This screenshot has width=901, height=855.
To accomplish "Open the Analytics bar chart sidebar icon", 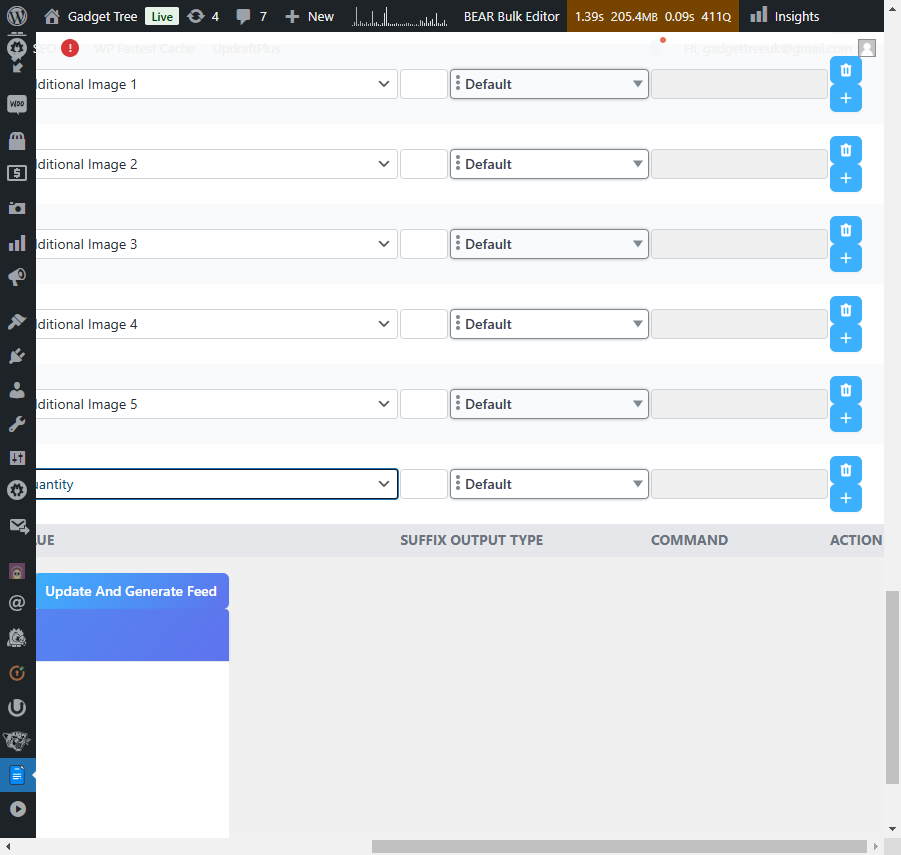I will point(17,243).
